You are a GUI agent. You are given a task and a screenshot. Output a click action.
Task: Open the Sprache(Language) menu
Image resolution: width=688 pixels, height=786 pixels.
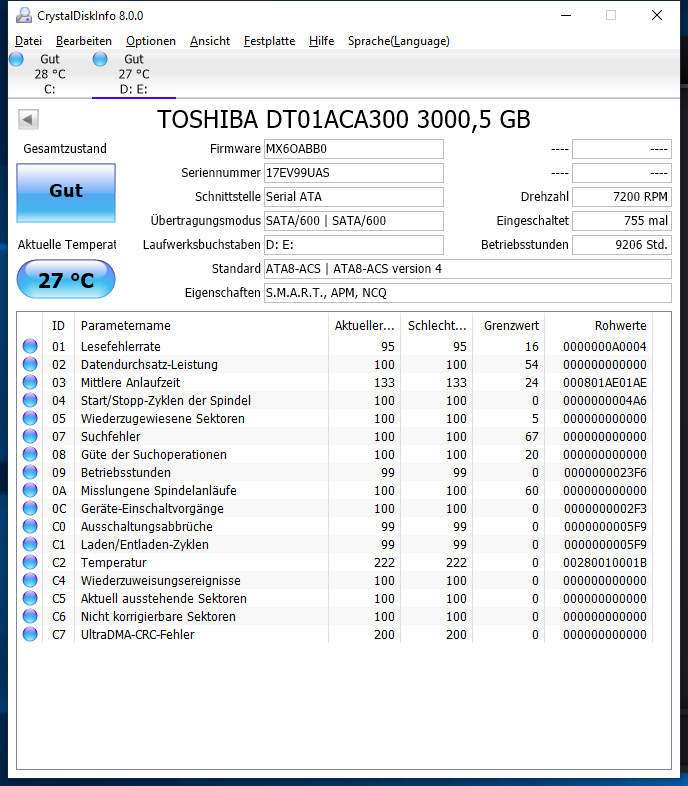(x=399, y=41)
